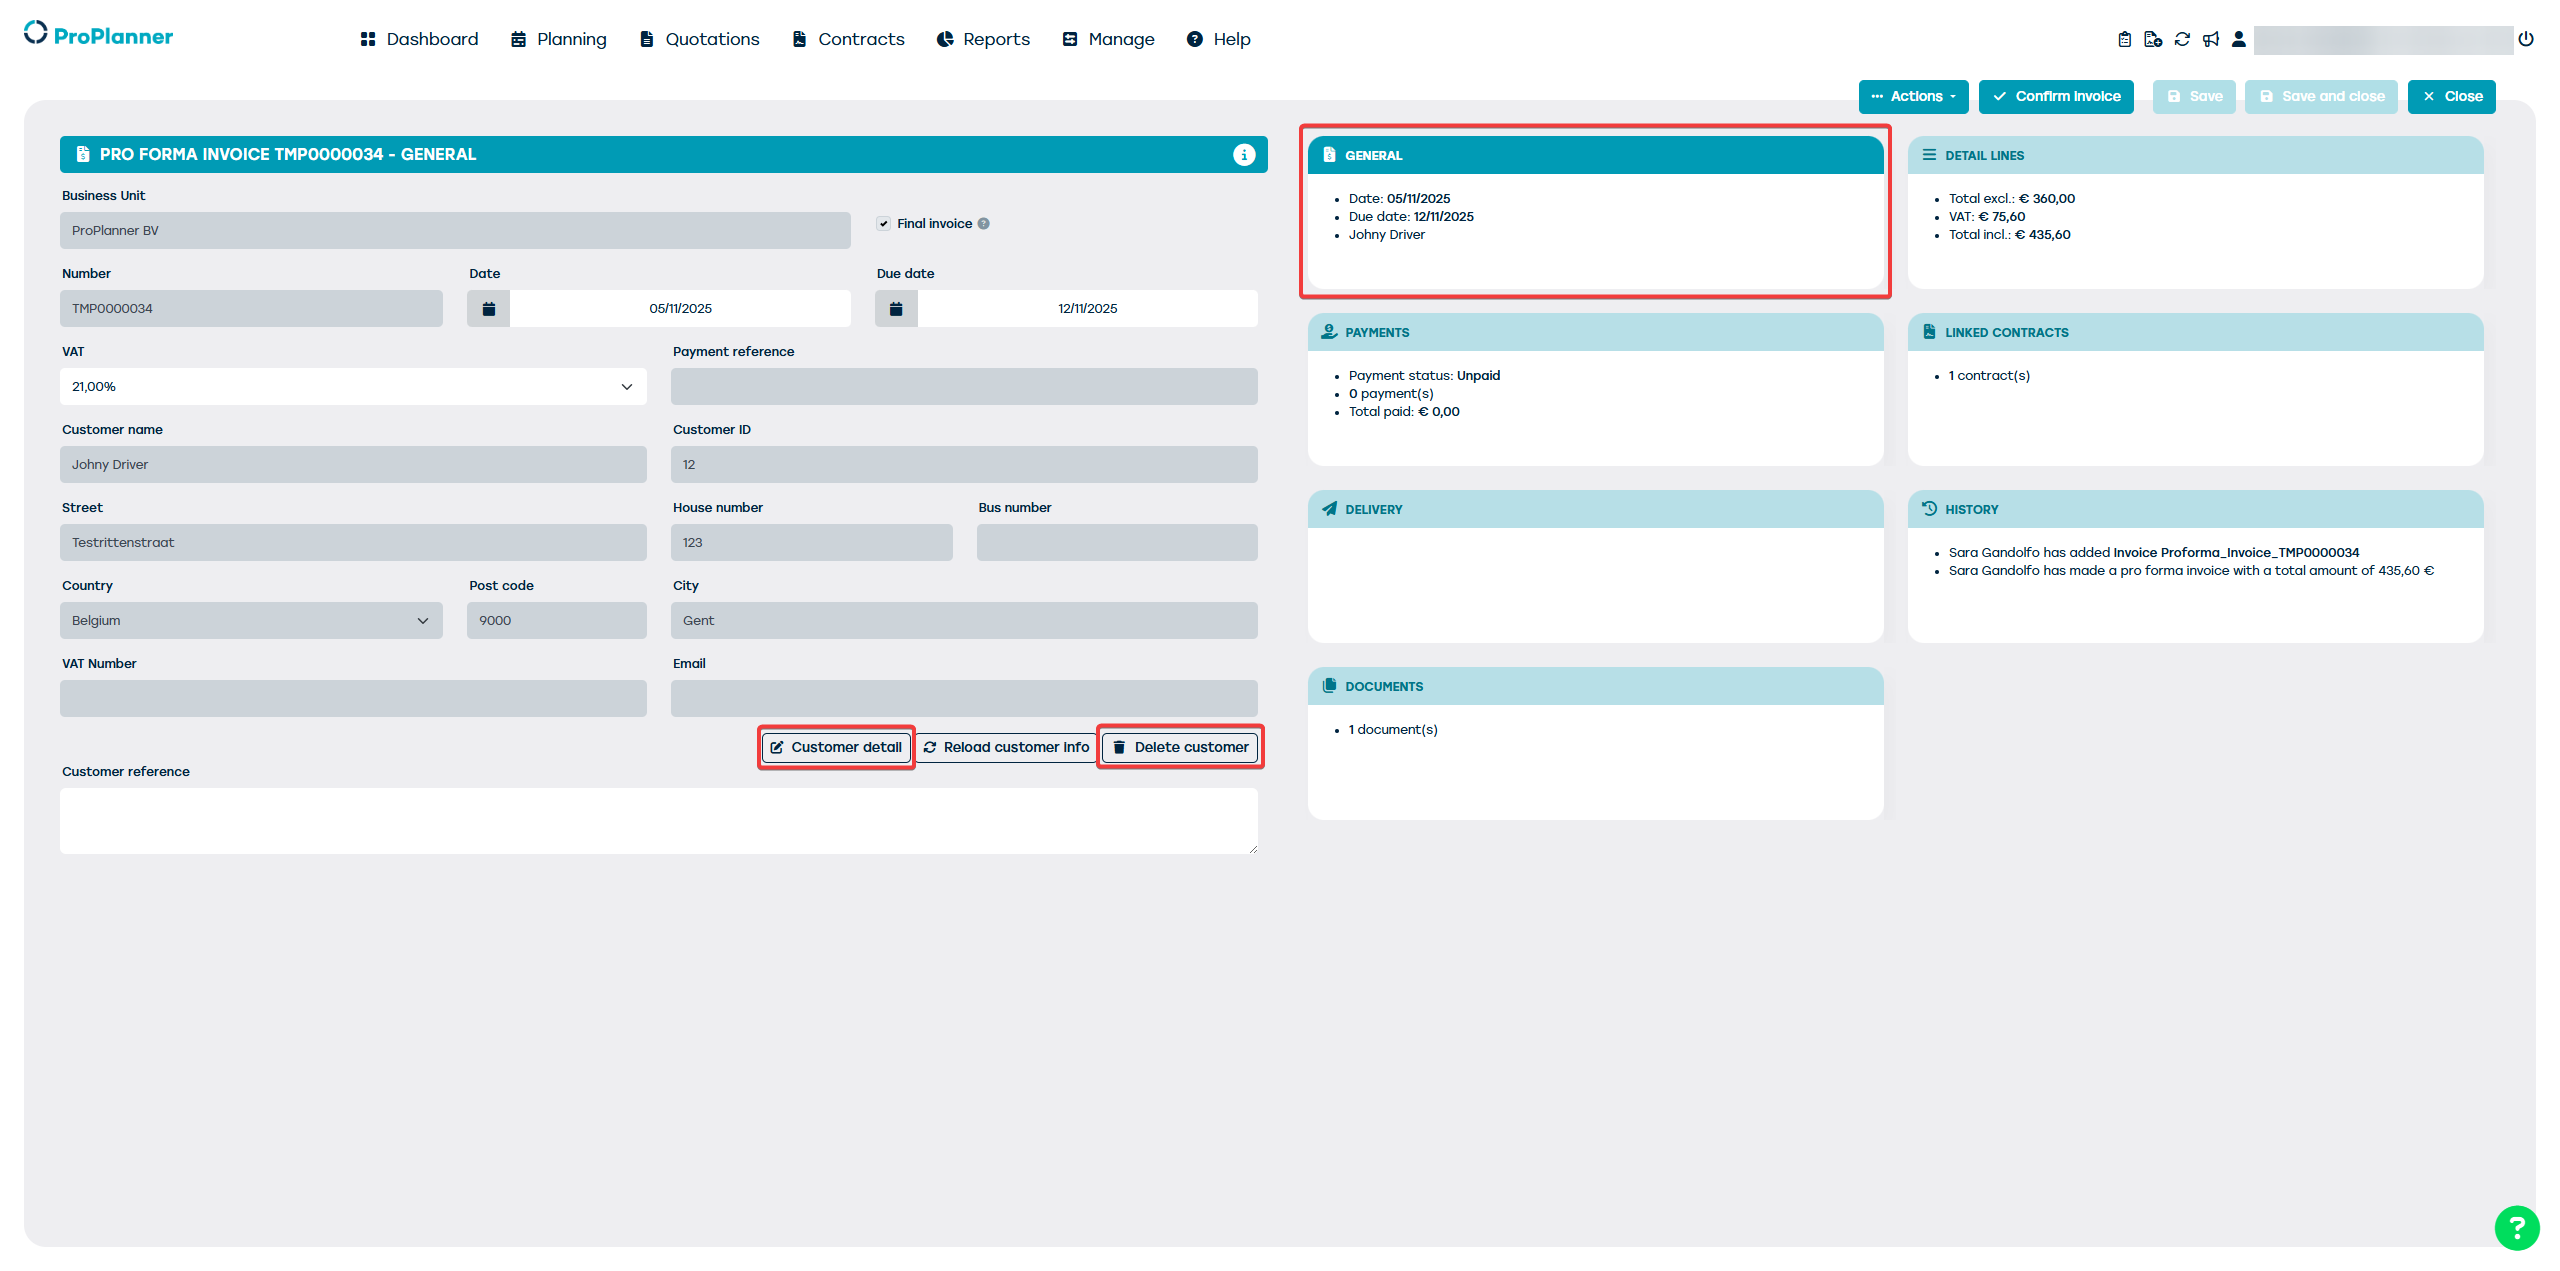Viewport: 2560px width, 1271px height.
Task: Click the power logout icon
Action: (x=2526, y=39)
